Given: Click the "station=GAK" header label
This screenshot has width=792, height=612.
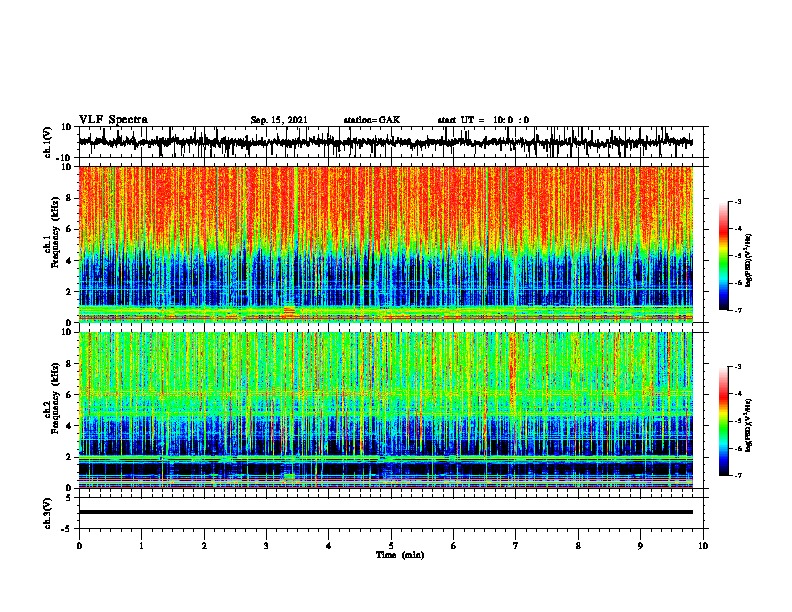Looking at the screenshot, I should coord(372,120).
